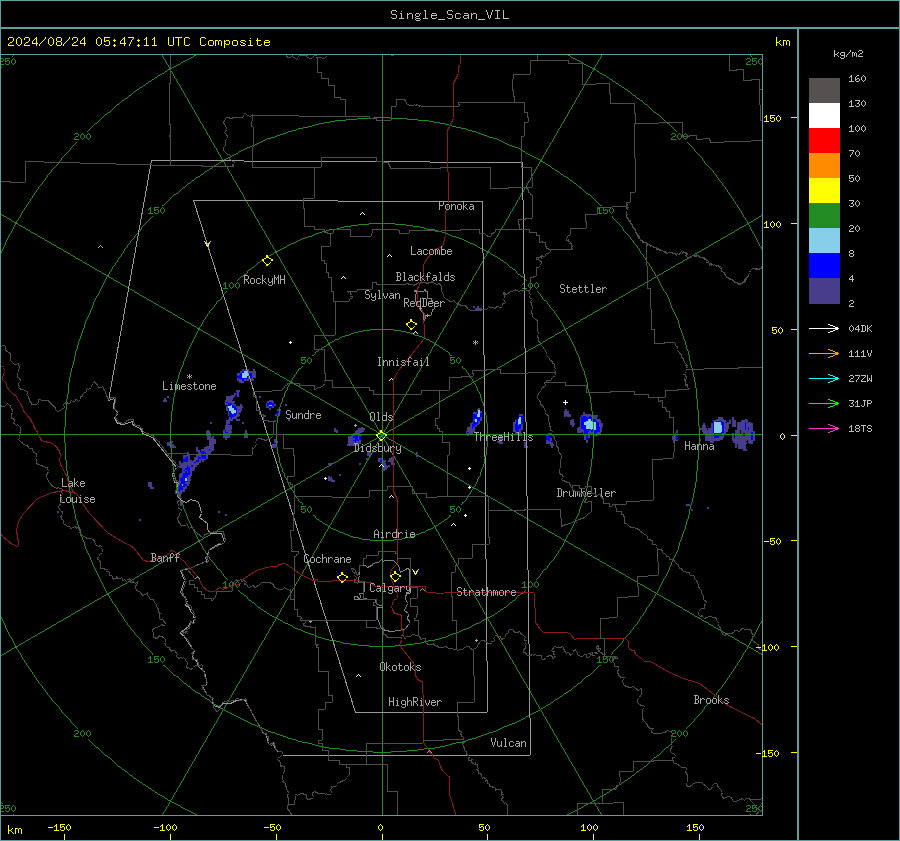
Task: Click the Airdrie city label
Action: pos(394,534)
